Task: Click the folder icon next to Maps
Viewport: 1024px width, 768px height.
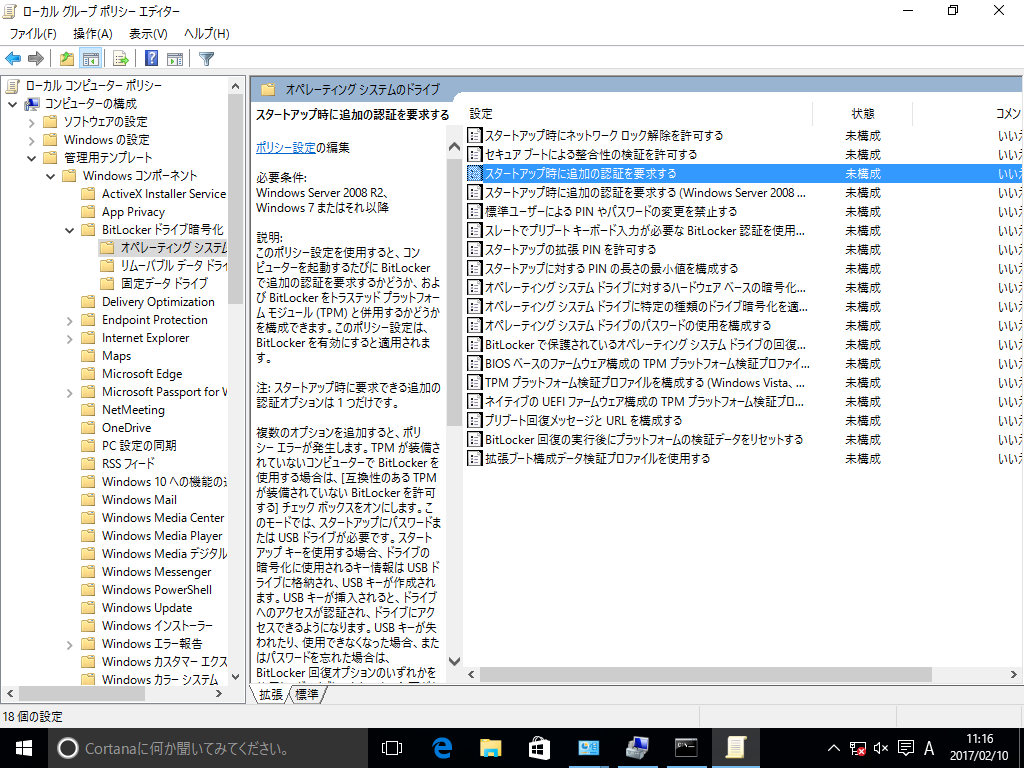Action: coord(88,356)
